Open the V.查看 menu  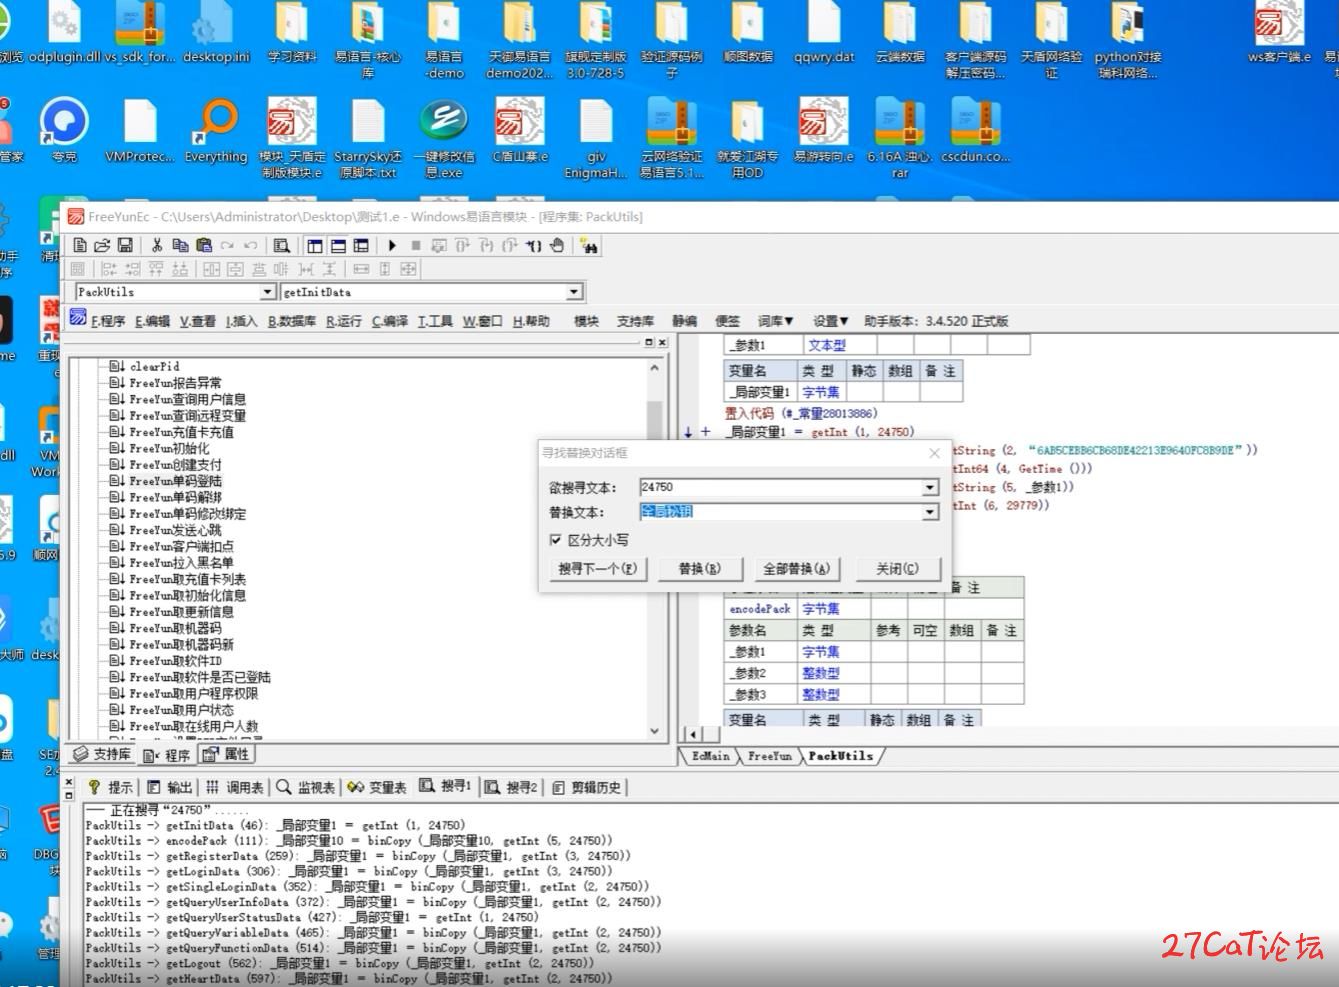pos(197,321)
